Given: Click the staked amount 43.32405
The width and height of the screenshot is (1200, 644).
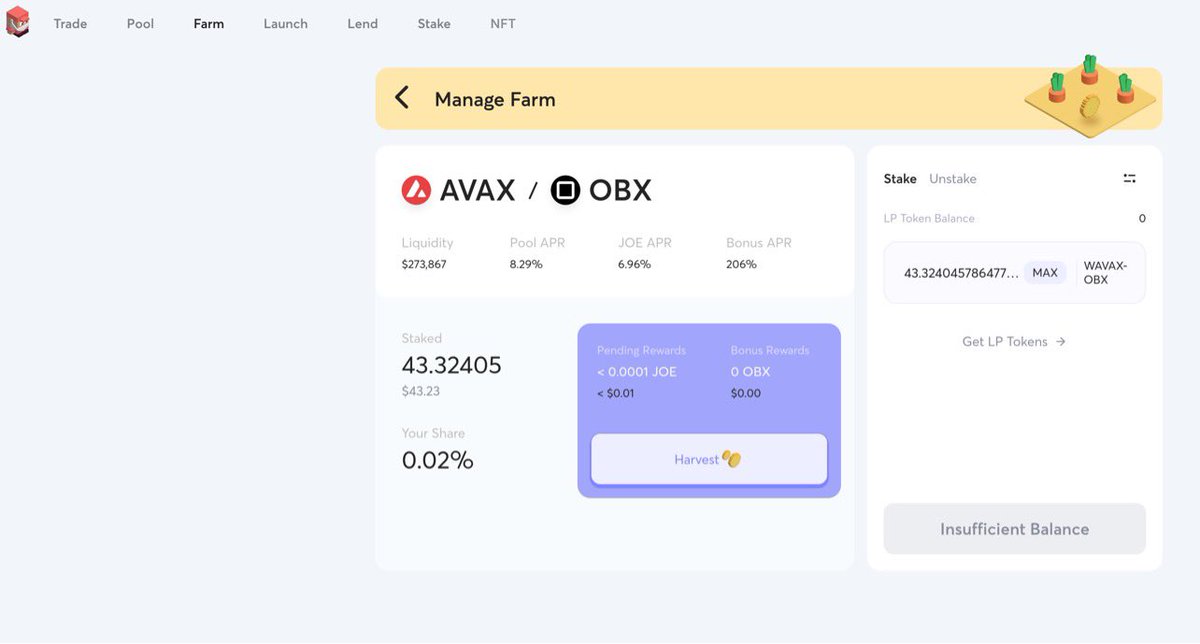Looking at the screenshot, I should (452, 366).
